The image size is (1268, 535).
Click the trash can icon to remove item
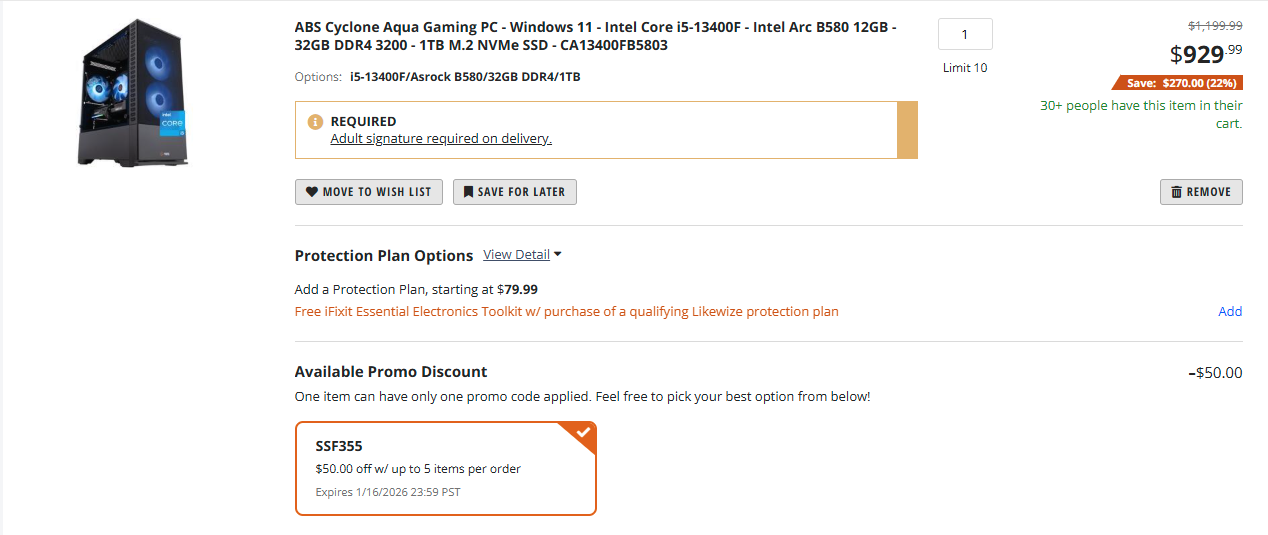[x=1176, y=192]
